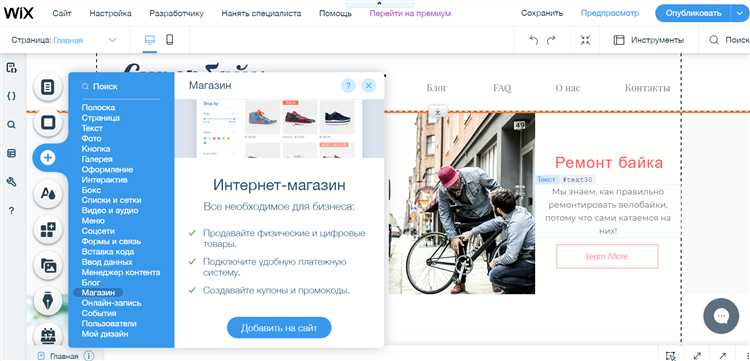
Task: Select Менеджер контента category
Action: coord(121,273)
